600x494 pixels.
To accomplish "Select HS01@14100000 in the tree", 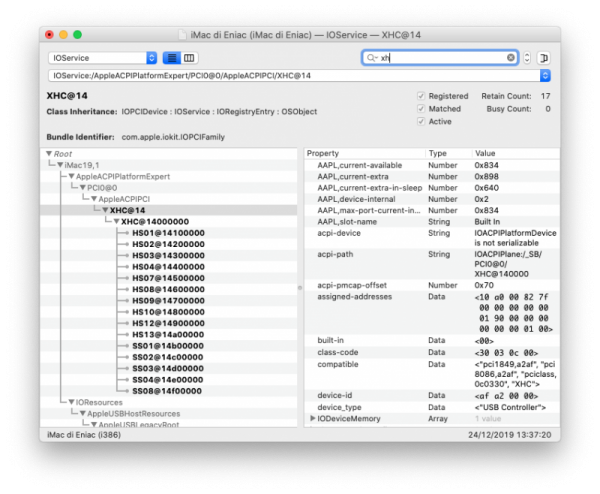I will 167,232.
